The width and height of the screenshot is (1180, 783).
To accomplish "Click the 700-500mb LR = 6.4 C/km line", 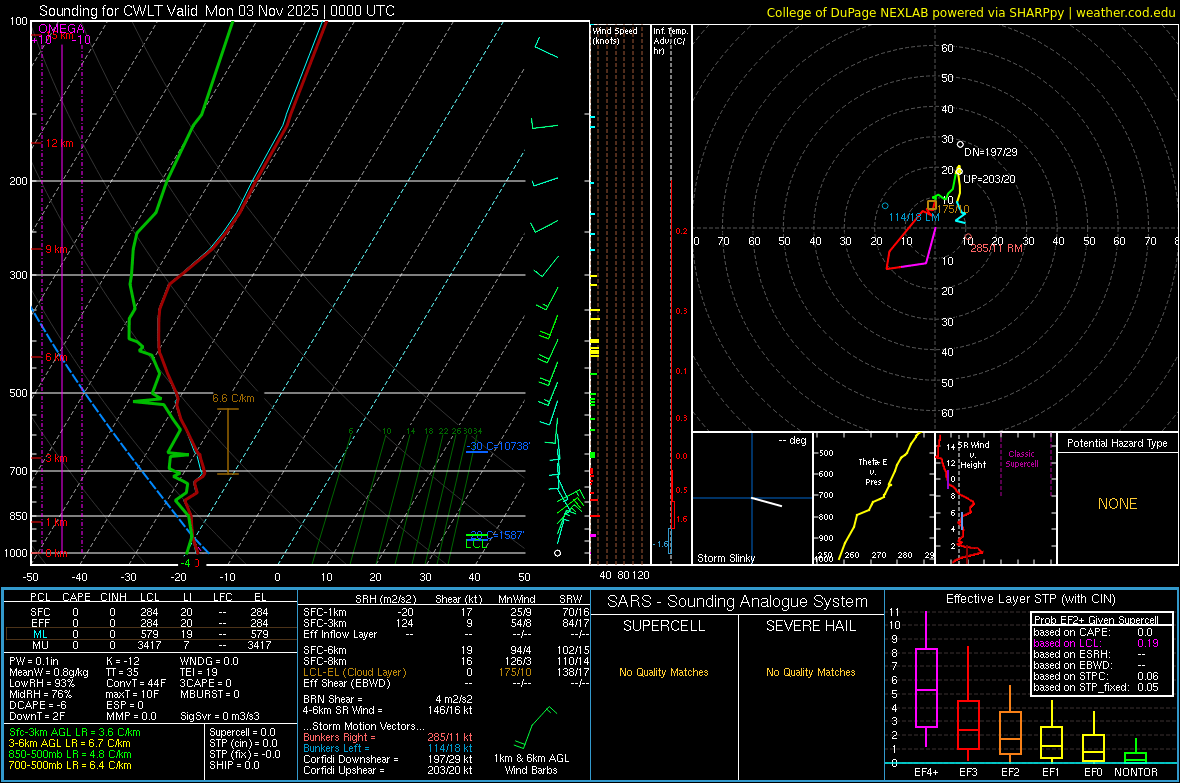I will tap(70, 765).
